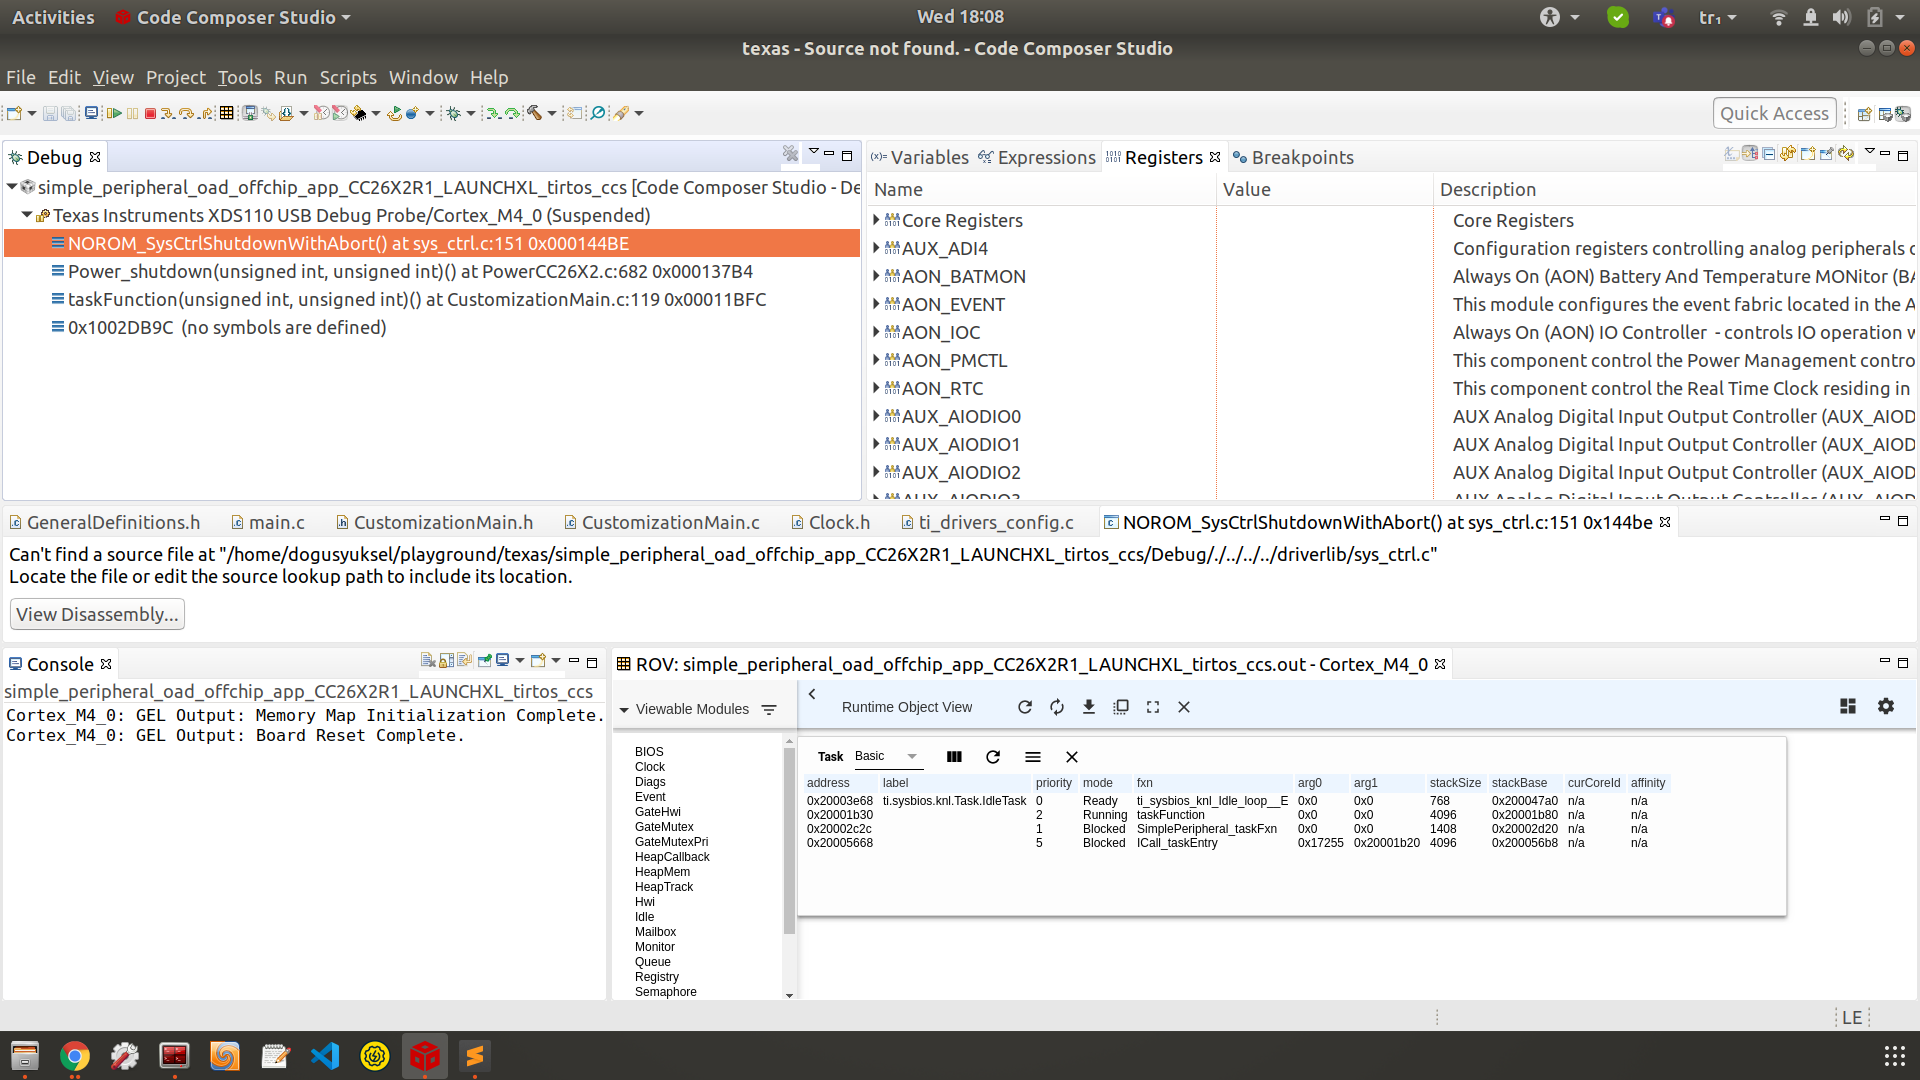Expand AUX_ADI4 register group
This screenshot has width=1920, height=1080.
click(x=876, y=248)
